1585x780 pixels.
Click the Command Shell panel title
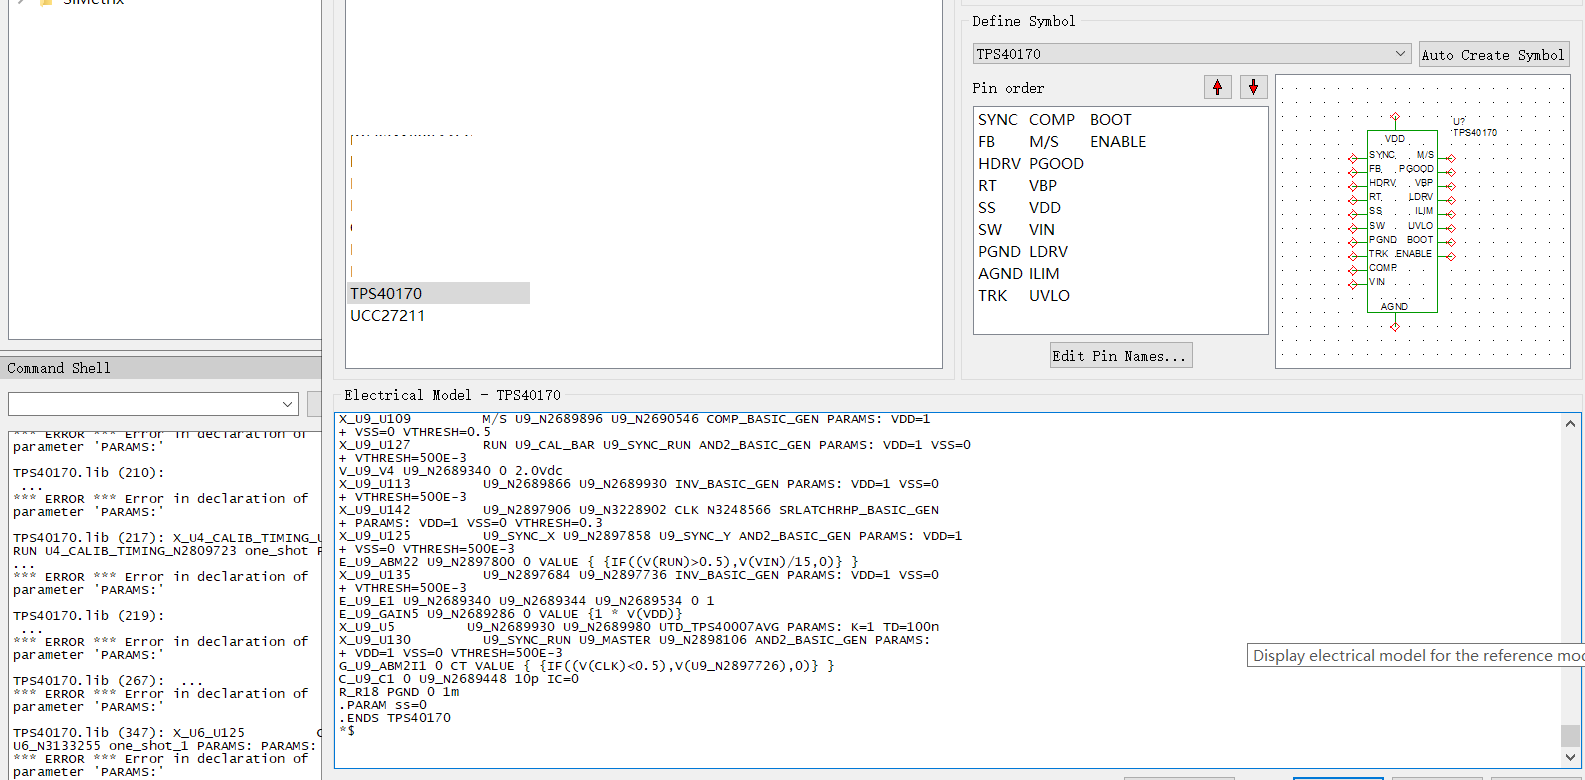[59, 368]
